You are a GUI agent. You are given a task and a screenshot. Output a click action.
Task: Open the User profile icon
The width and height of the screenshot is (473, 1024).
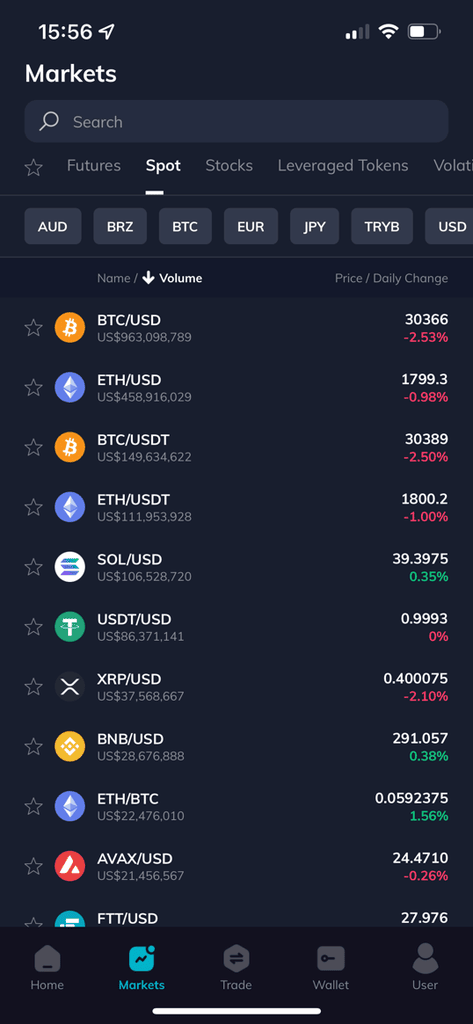425,959
